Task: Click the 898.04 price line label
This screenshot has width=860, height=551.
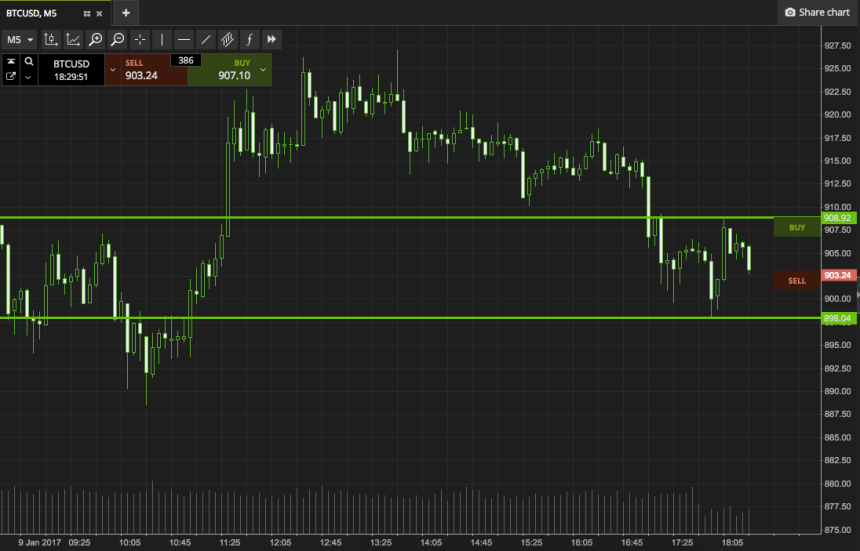Action: tap(839, 318)
